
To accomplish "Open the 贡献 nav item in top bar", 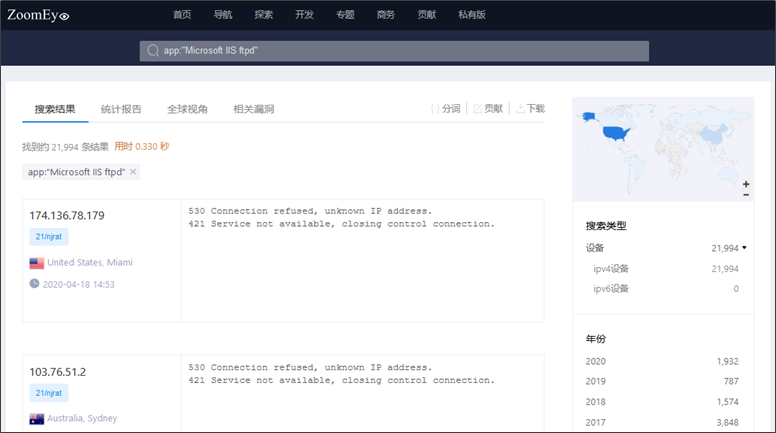I will click(427, 15).
